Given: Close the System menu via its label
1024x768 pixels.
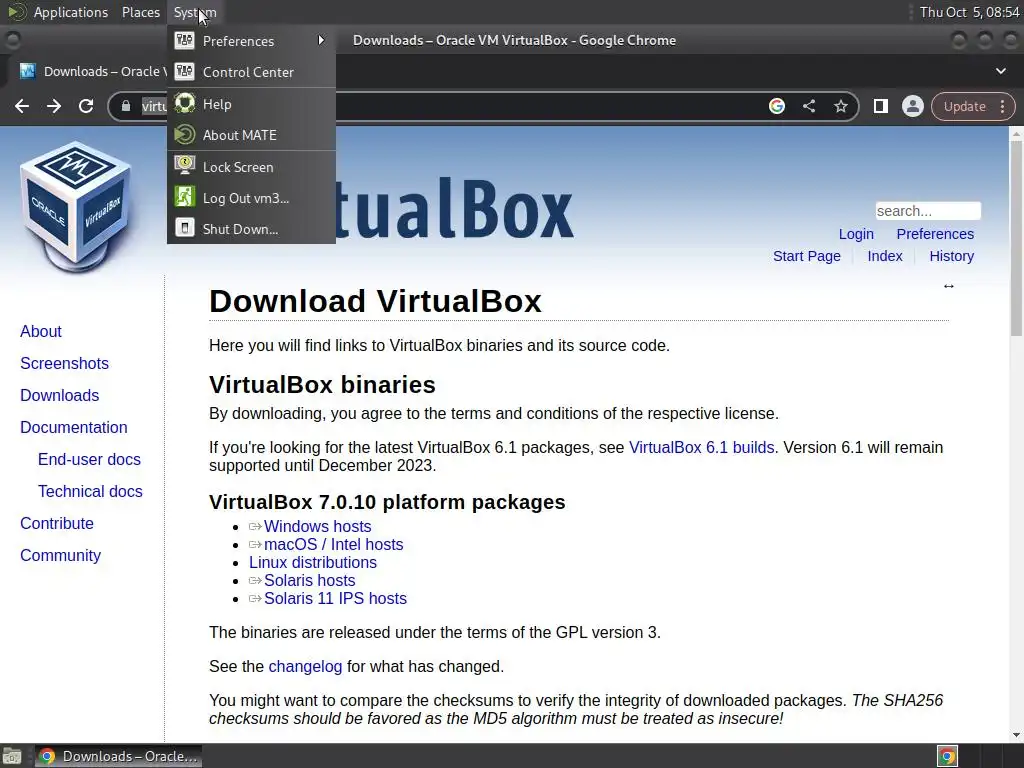Looking at the screenshot, I should (195, 12).
